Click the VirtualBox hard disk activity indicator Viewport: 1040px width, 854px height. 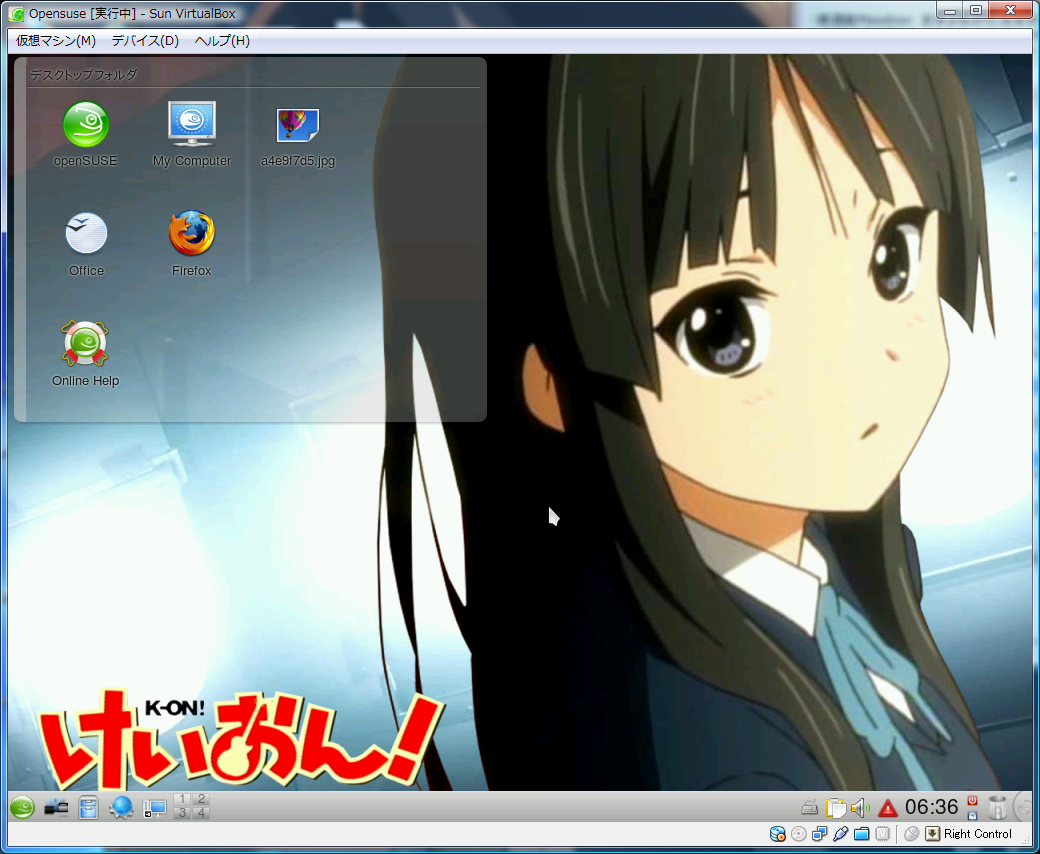[777, 834]
